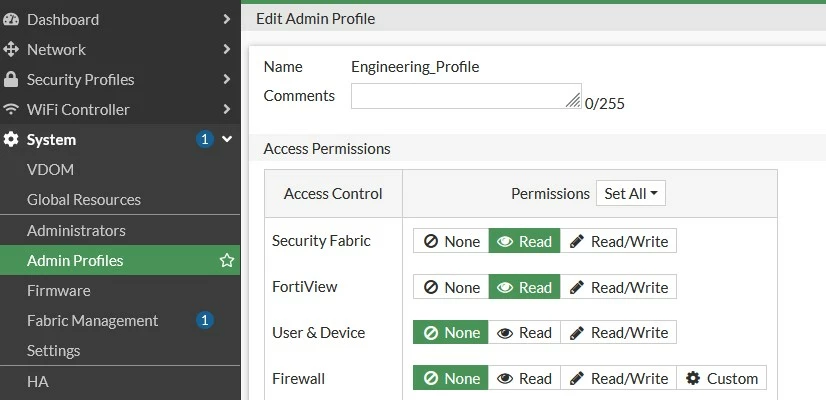The image size is (826, 400).
Task: Click the Fabric Management notification badge
Action: coord(204,320)
